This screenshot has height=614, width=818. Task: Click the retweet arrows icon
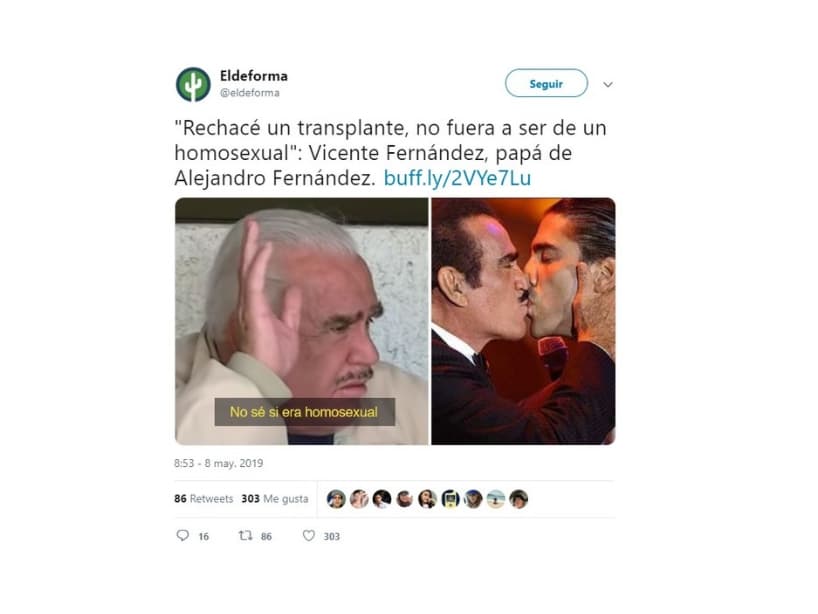245,535
